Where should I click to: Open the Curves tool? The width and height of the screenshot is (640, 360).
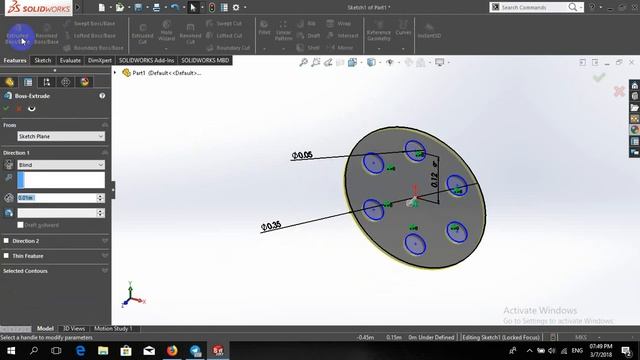[x=403, y=28]
